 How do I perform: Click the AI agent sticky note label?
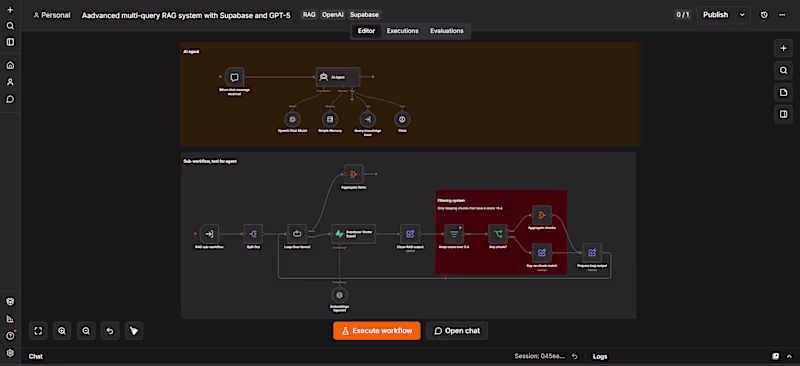tap(191, 51)
